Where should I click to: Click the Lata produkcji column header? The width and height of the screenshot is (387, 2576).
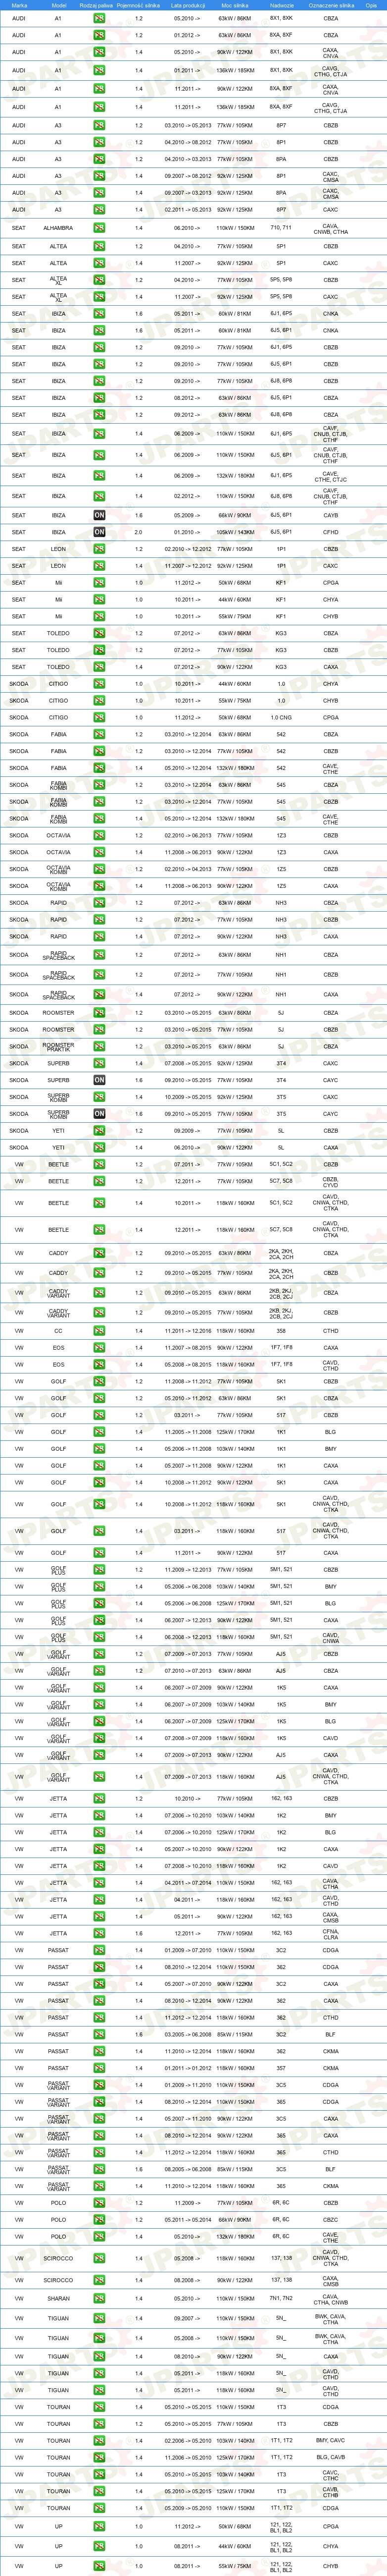pos(188,5)
